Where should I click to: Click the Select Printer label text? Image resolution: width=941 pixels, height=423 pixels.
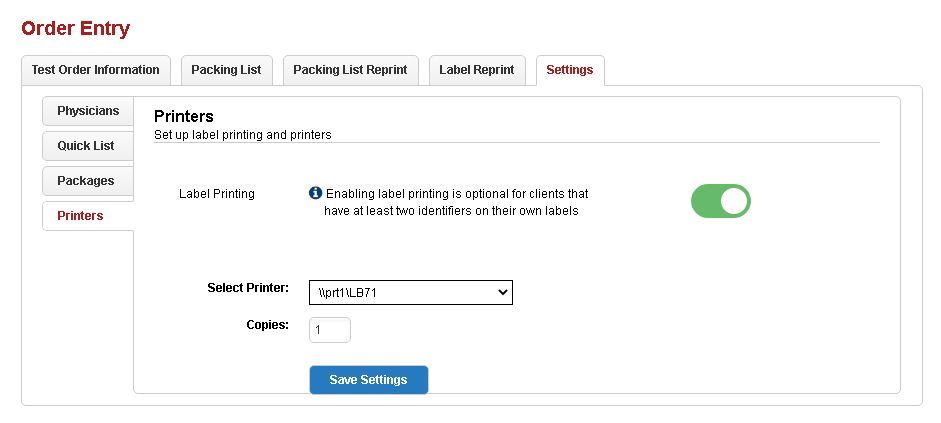[x=248, y=288]
